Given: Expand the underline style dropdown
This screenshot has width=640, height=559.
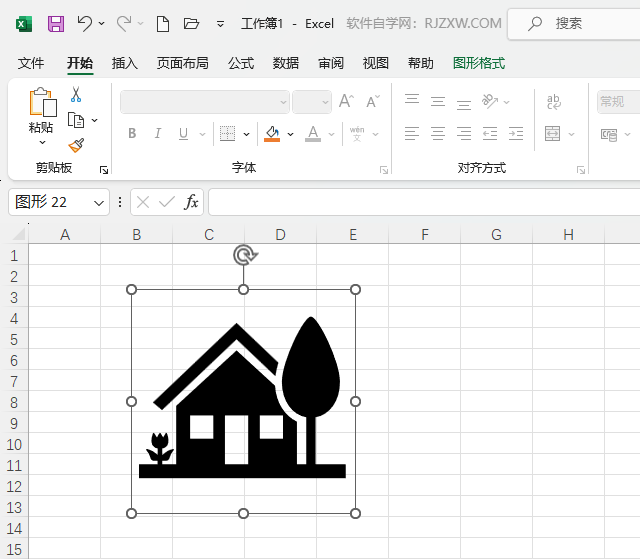Looking at the screenshot, I should 202,134.
